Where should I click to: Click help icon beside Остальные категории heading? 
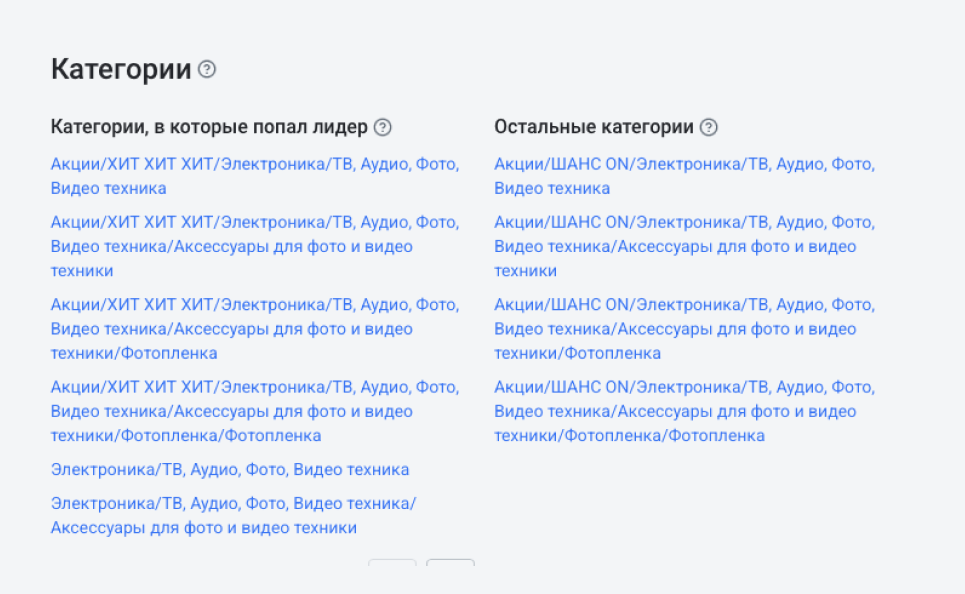click(x=709, y=127)
